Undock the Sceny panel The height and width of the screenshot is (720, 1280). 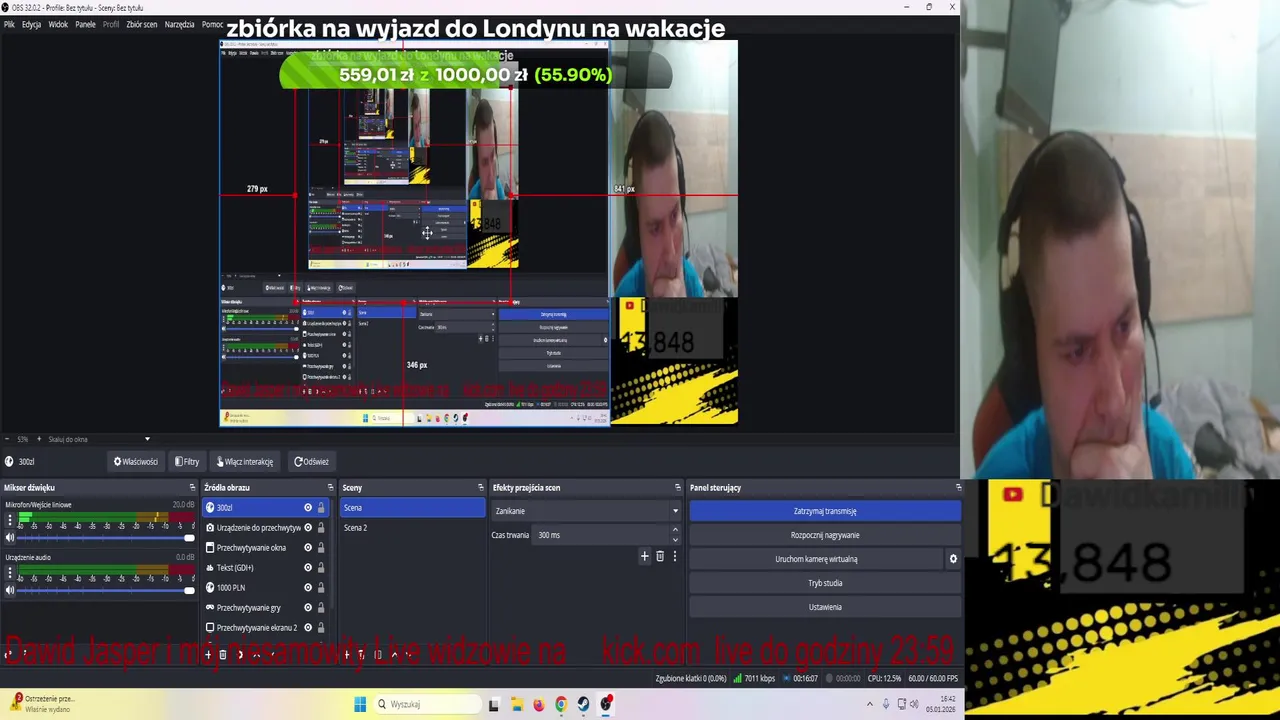click(480, 488)
